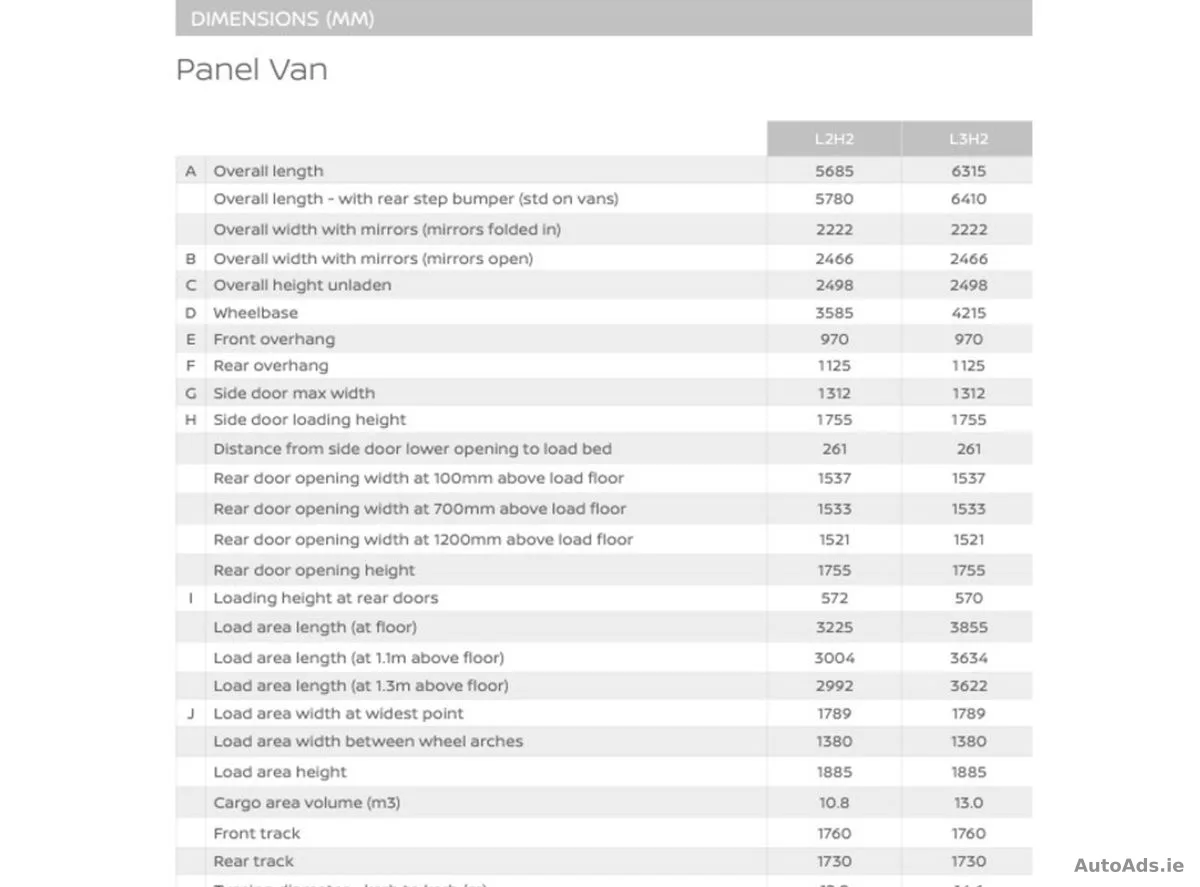Screen dimensions: 1200x887
Task: Click the Overall length row label
Action: [x=268, y=171]
